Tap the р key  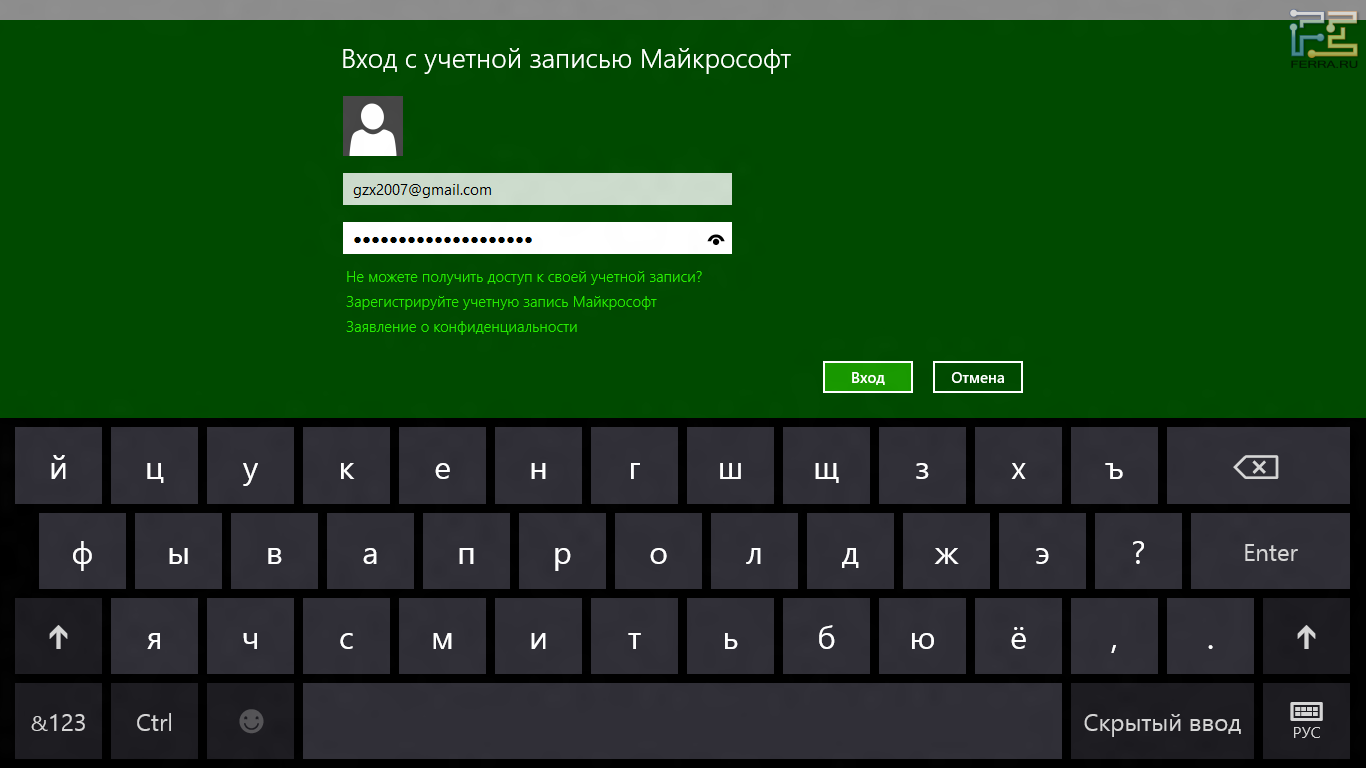click(x=562, y=552)
